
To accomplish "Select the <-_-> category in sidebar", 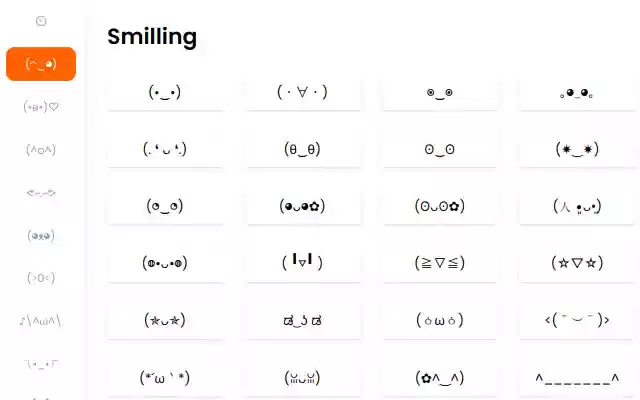I will (41, 192).
